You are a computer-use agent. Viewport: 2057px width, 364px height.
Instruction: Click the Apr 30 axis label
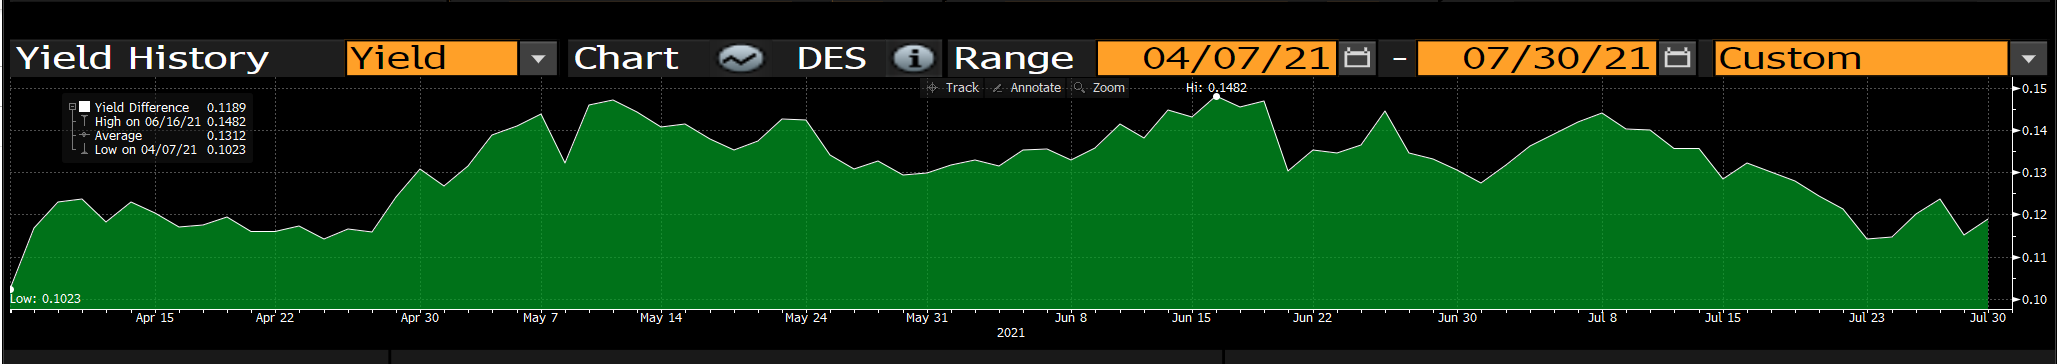[x=419, y=318]
